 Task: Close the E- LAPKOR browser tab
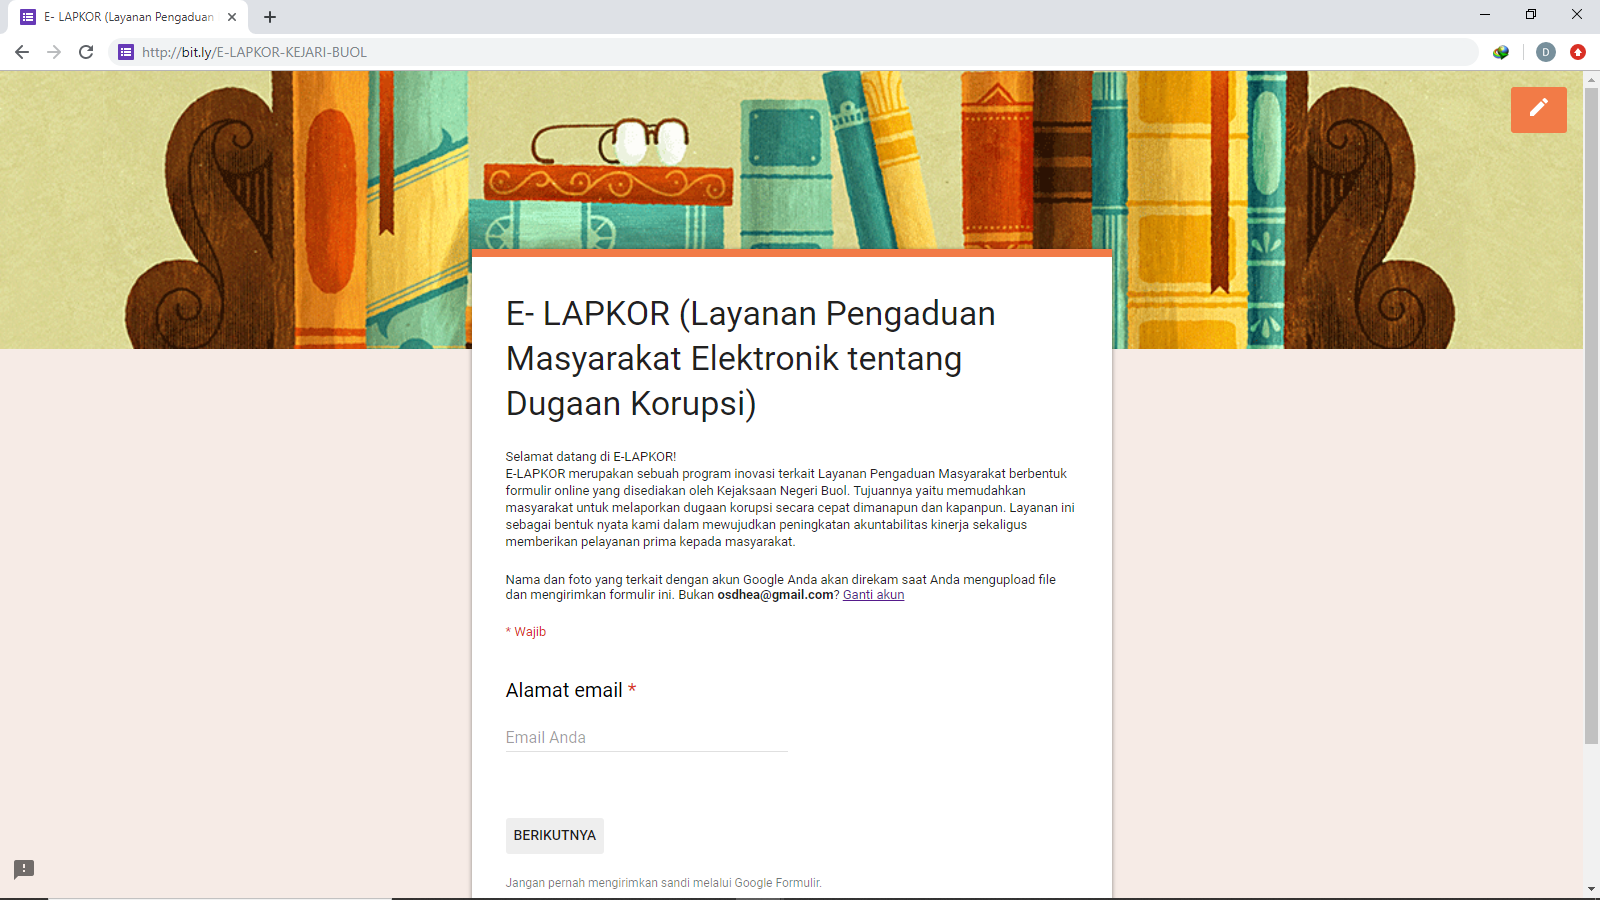click(232, 17)
